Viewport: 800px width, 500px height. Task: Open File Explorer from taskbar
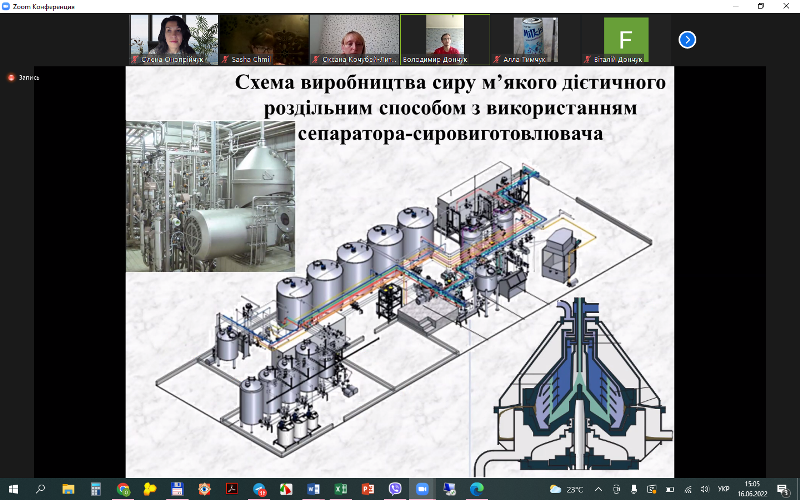point(68,489)
